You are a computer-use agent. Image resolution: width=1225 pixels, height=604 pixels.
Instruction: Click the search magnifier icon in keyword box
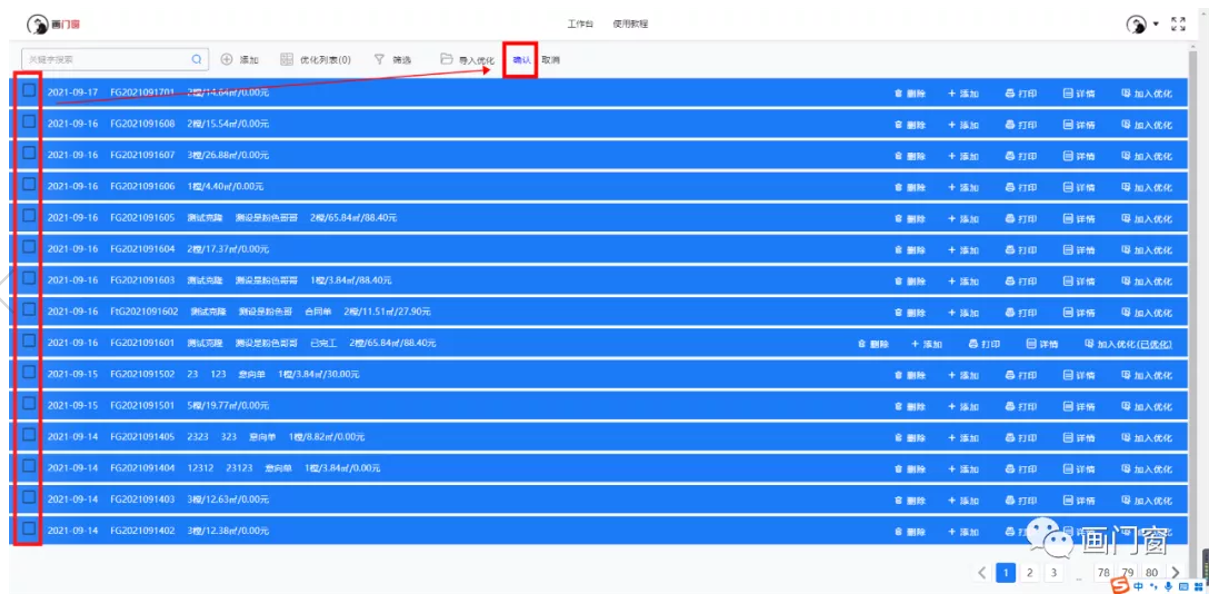pos(197,60)
